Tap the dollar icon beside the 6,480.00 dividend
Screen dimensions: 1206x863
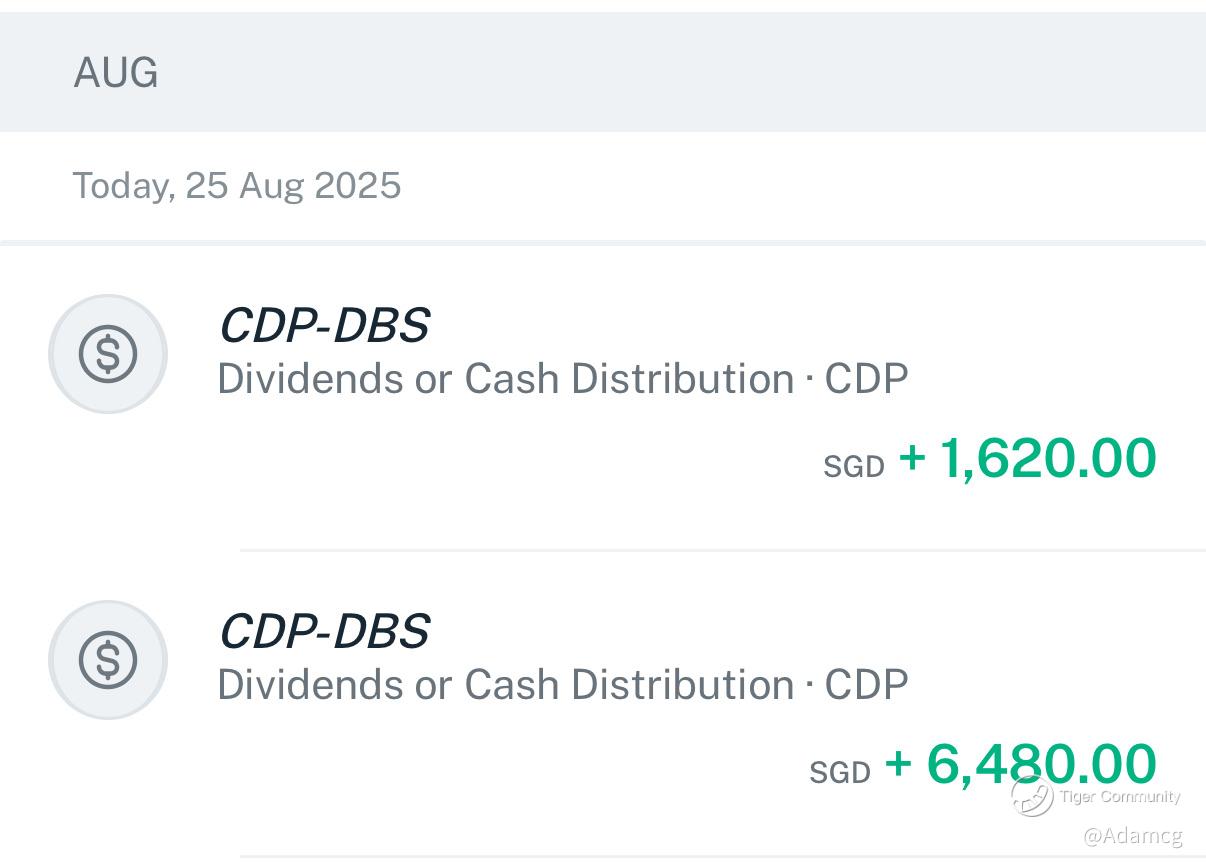tap(107, 660)
